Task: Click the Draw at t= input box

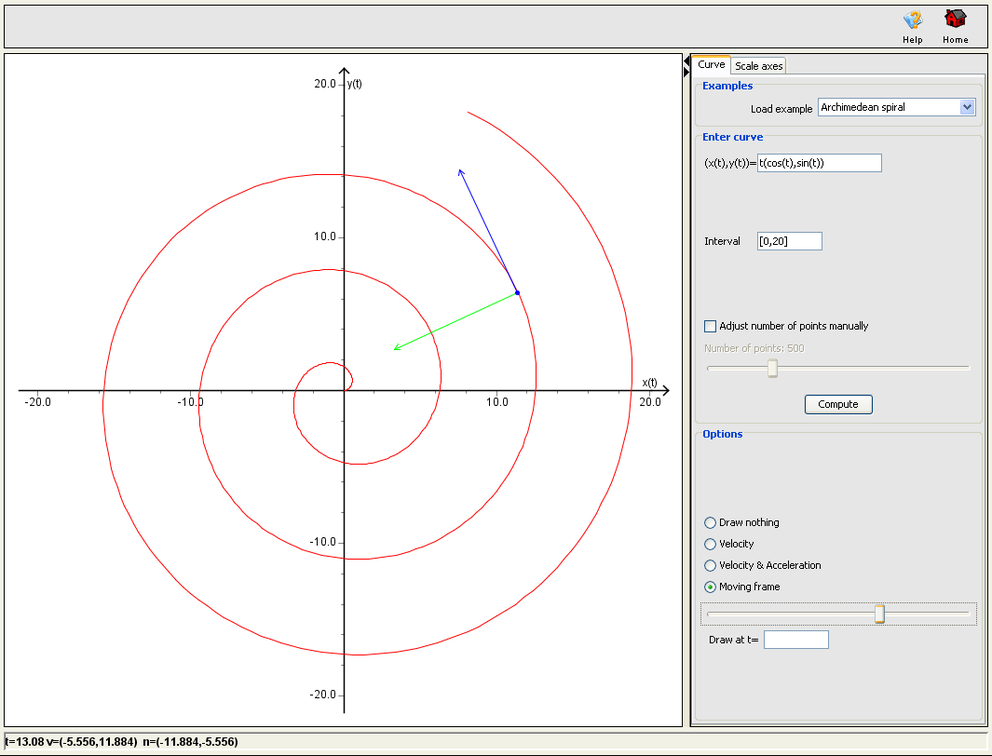Action: coord(796,639)
